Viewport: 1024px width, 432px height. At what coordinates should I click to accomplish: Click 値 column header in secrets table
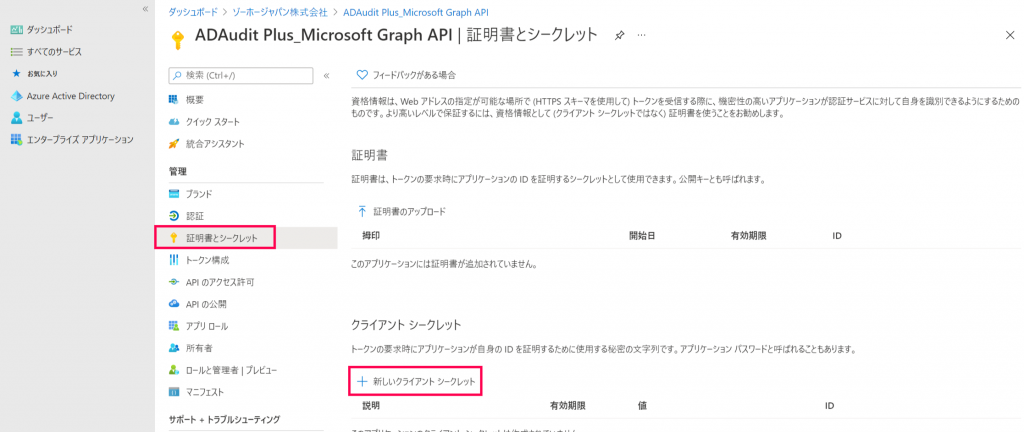click(642, 406)
